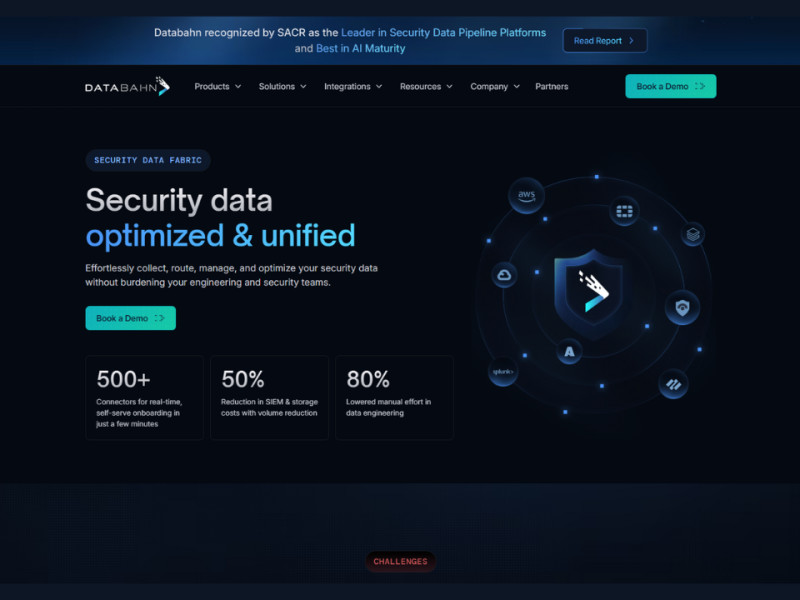Click Book a Demo below hero text
Viewport: 800px width, 600px height.
[131, 318]
